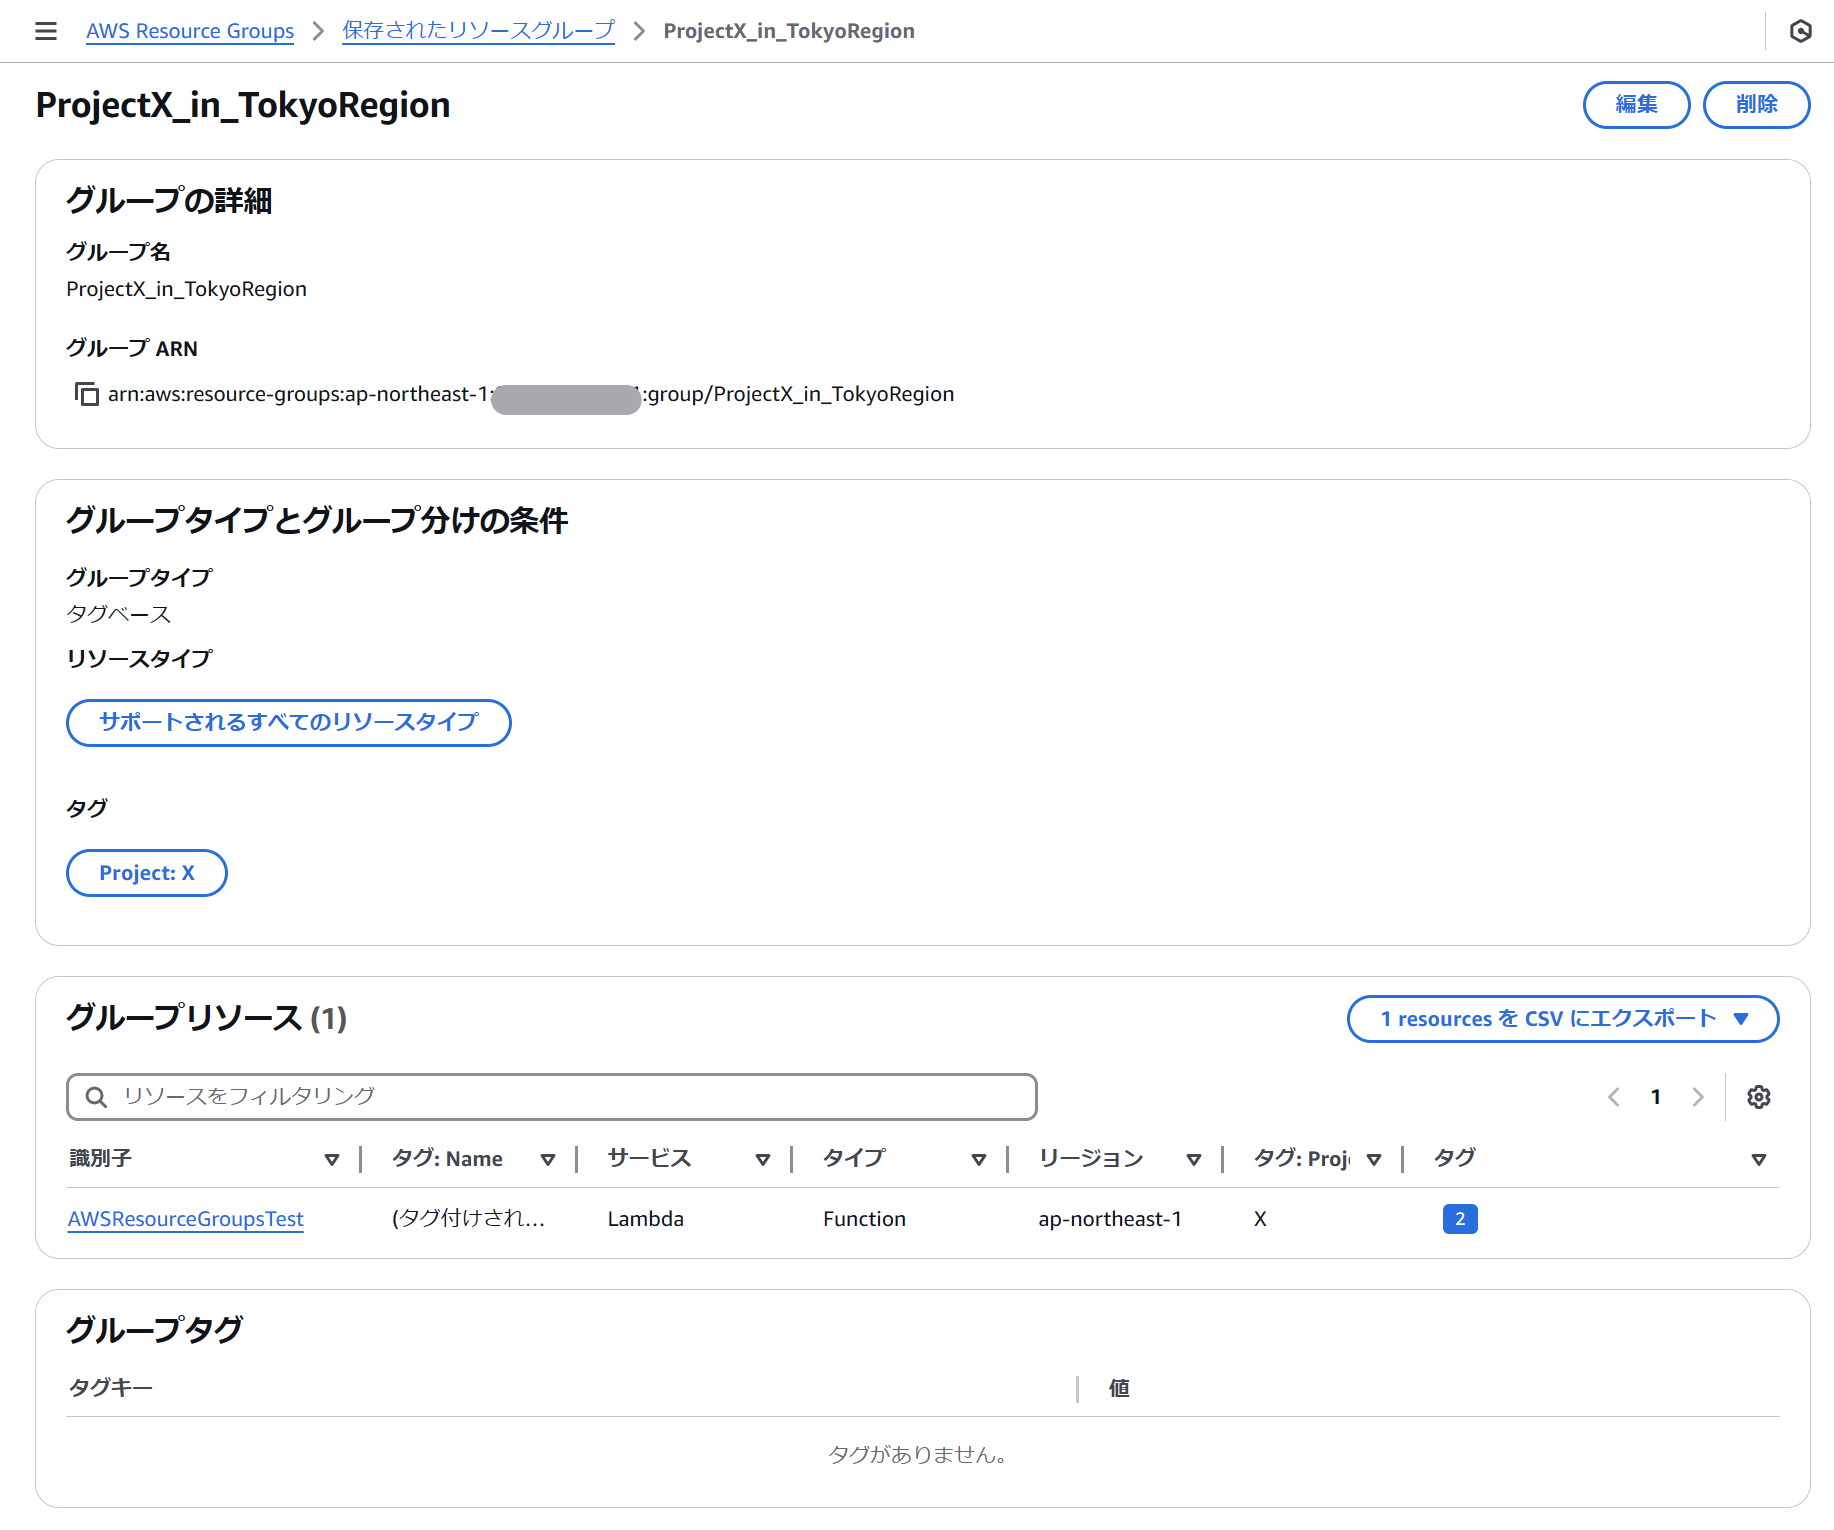The image size is (1834, 1530).
Task: Click the グループリソース (1) heading
Action: point(206,1018)
